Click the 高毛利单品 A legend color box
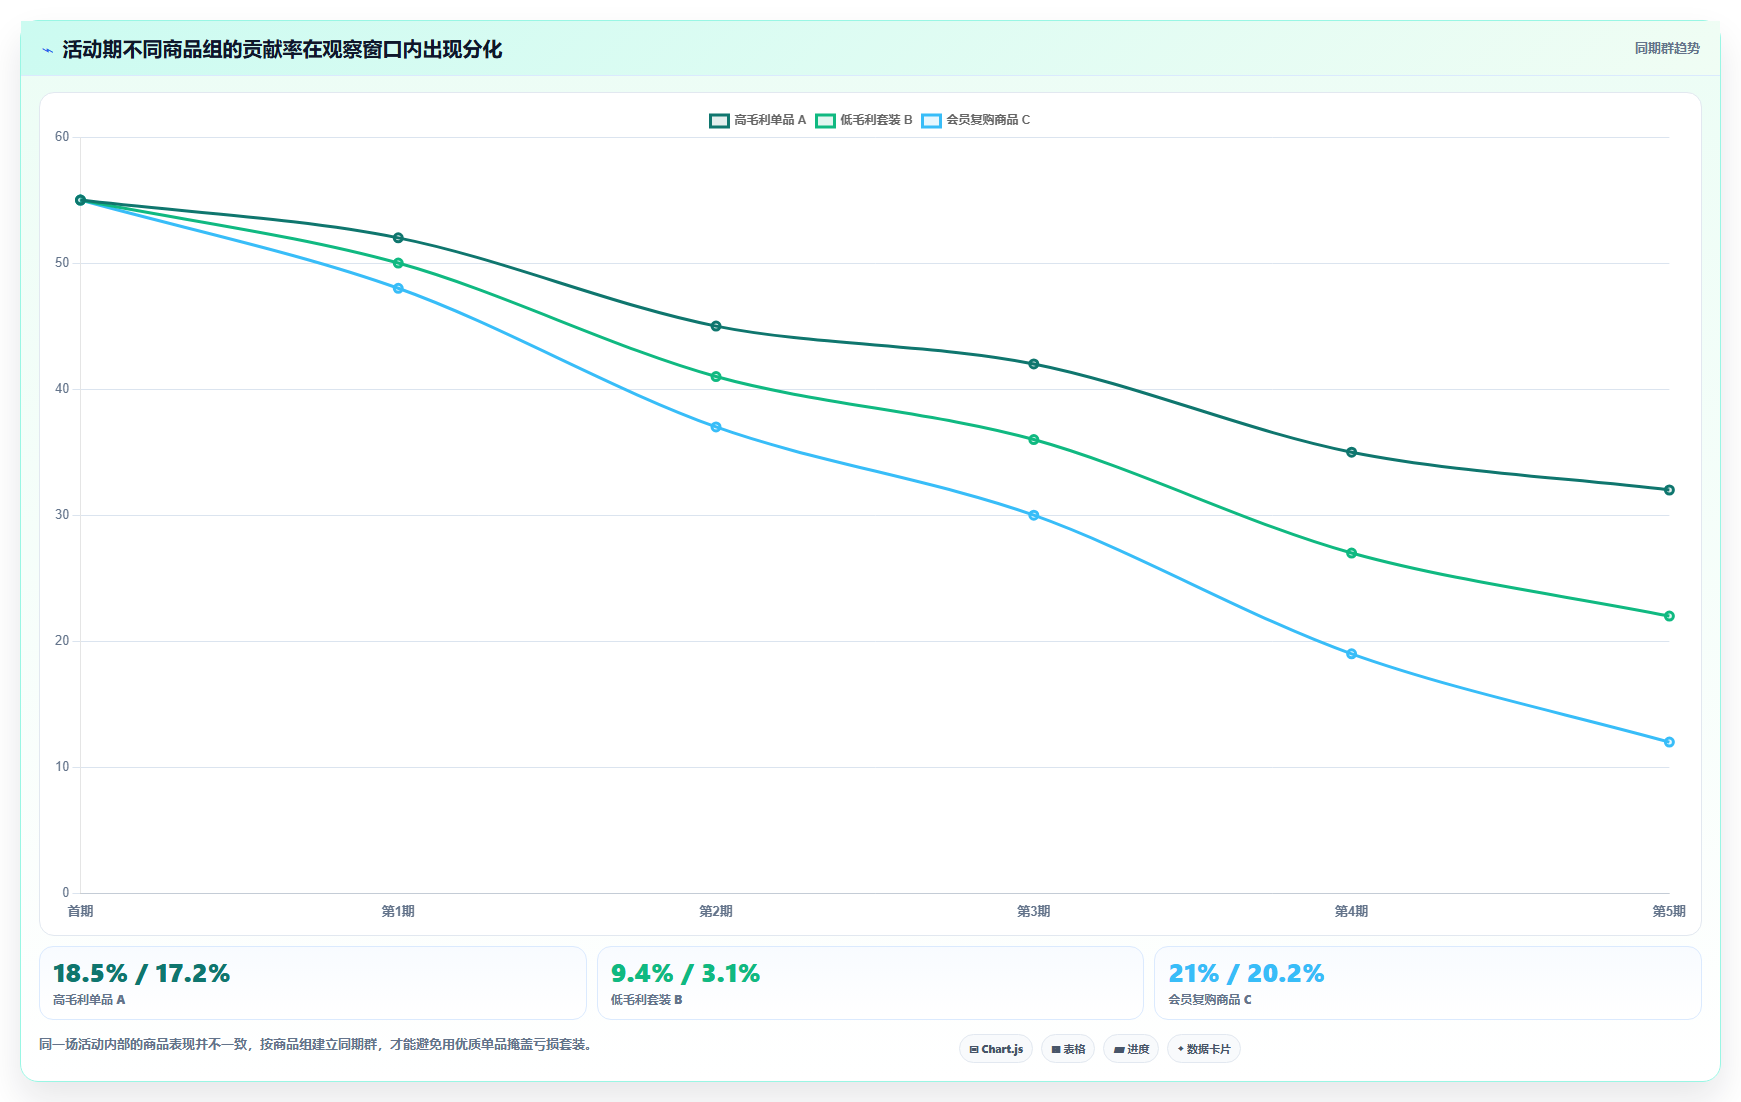1741x1102 pixels. click(x=719, y=120)
